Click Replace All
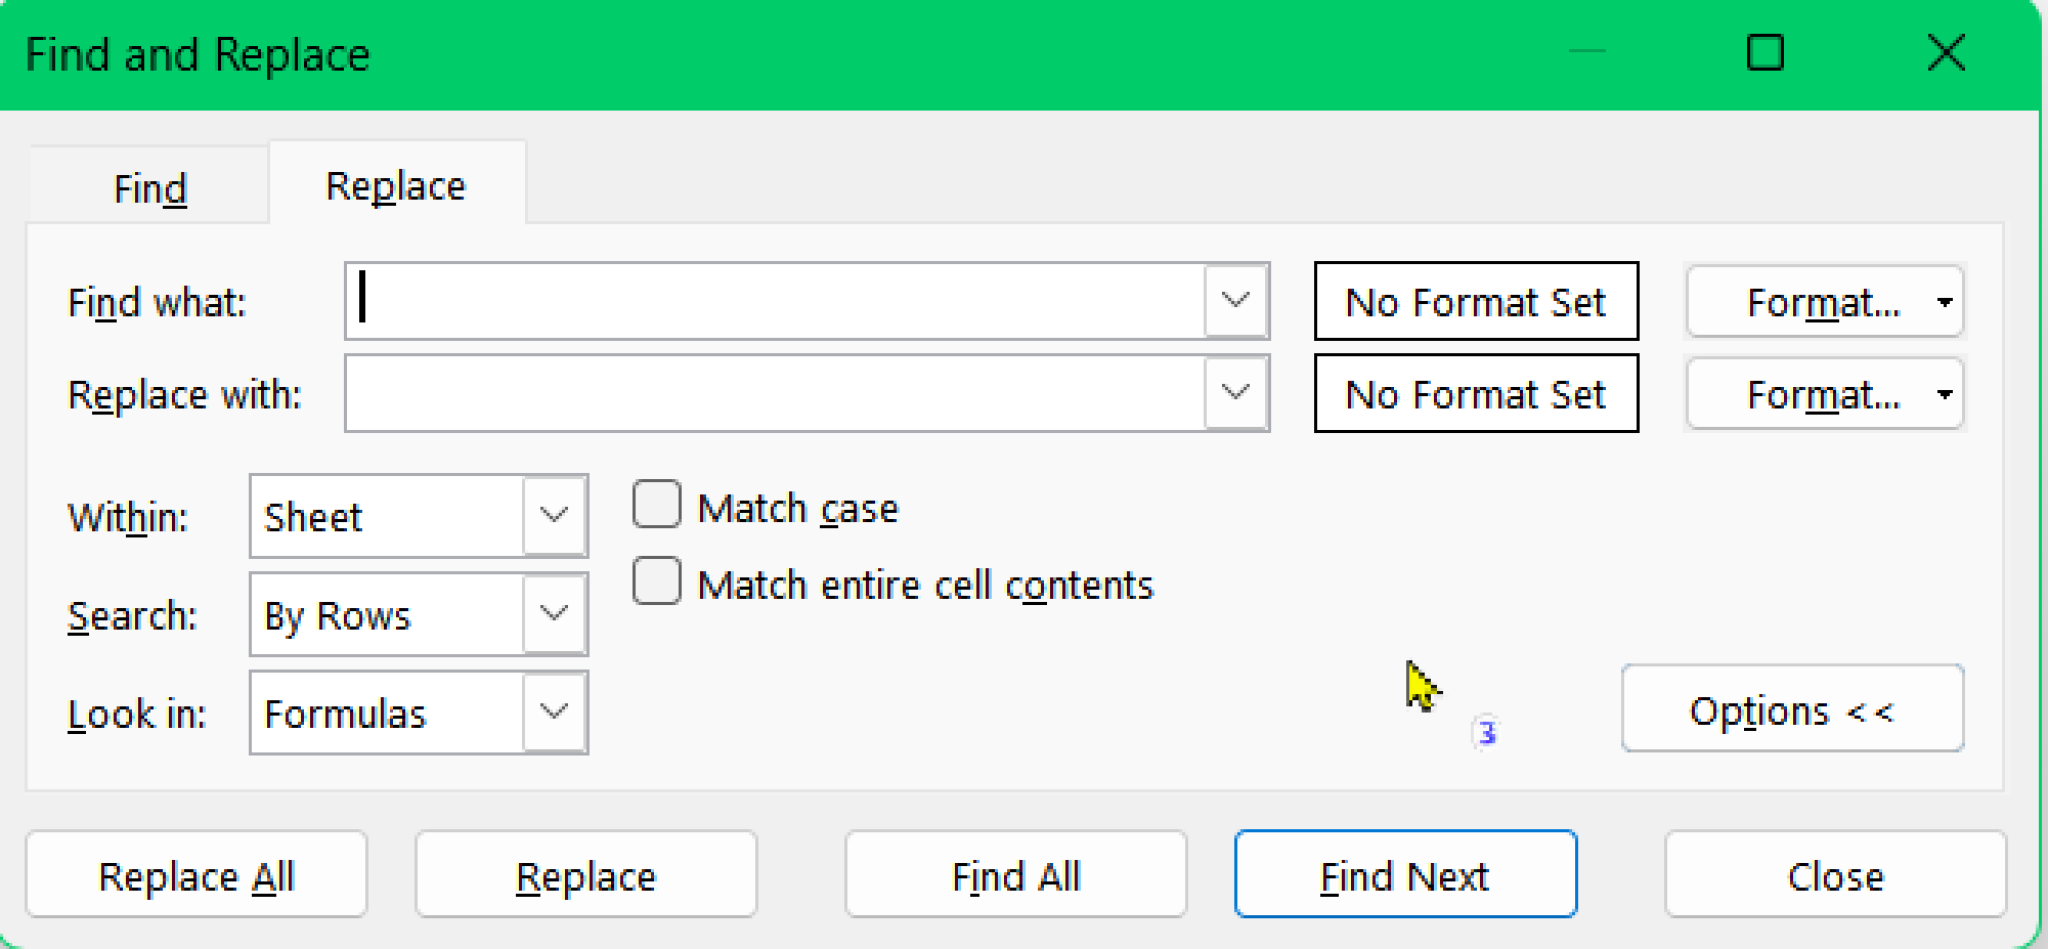 click(196, 874)
